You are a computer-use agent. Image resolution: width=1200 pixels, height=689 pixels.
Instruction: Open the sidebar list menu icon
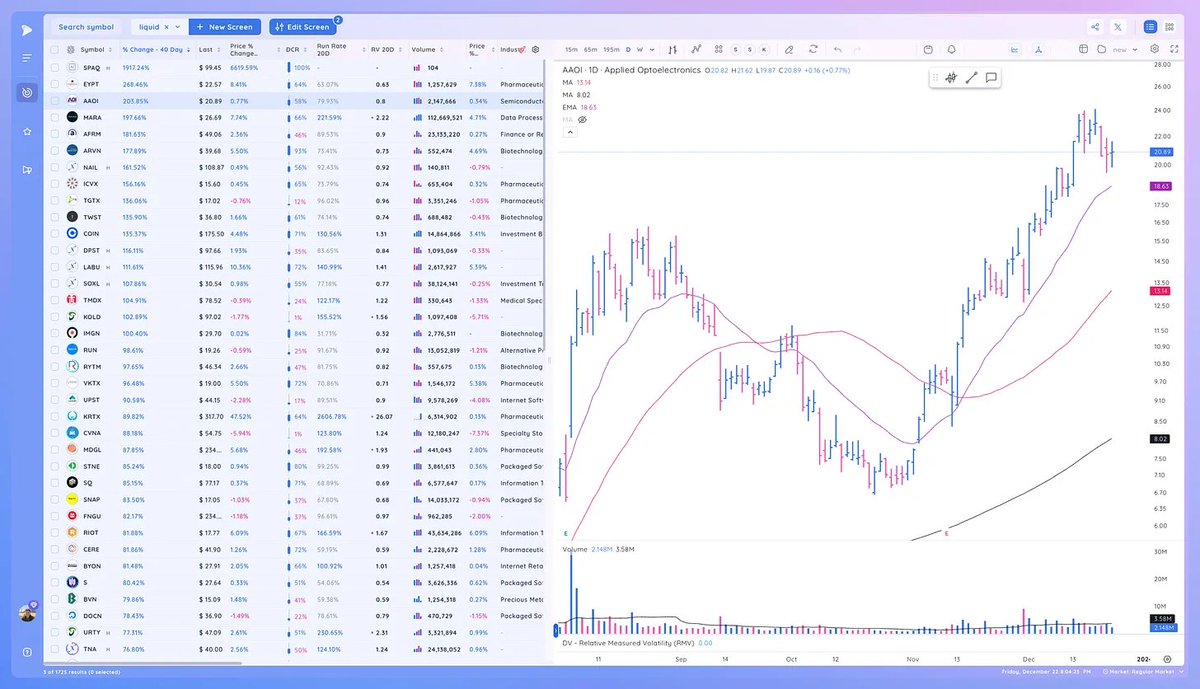(x=27, y=58)
